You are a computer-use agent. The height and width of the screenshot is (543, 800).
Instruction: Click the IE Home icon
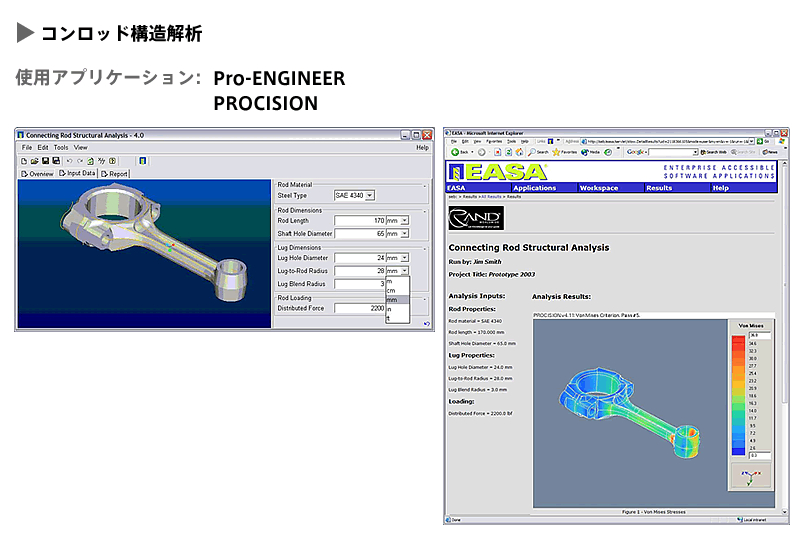tap(519, 152)
